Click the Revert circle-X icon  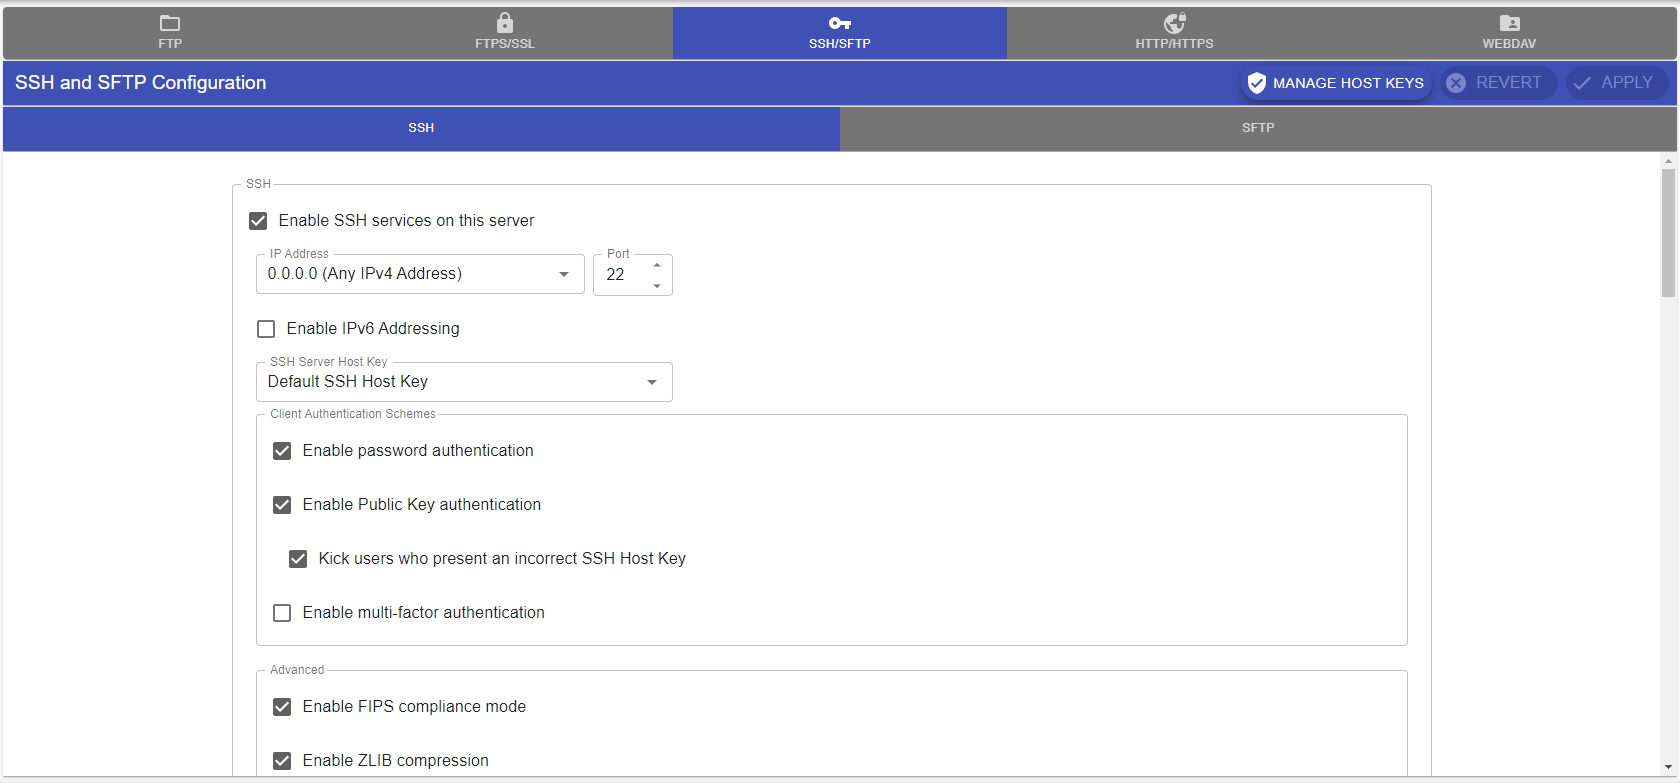[x=1456, y=83]
